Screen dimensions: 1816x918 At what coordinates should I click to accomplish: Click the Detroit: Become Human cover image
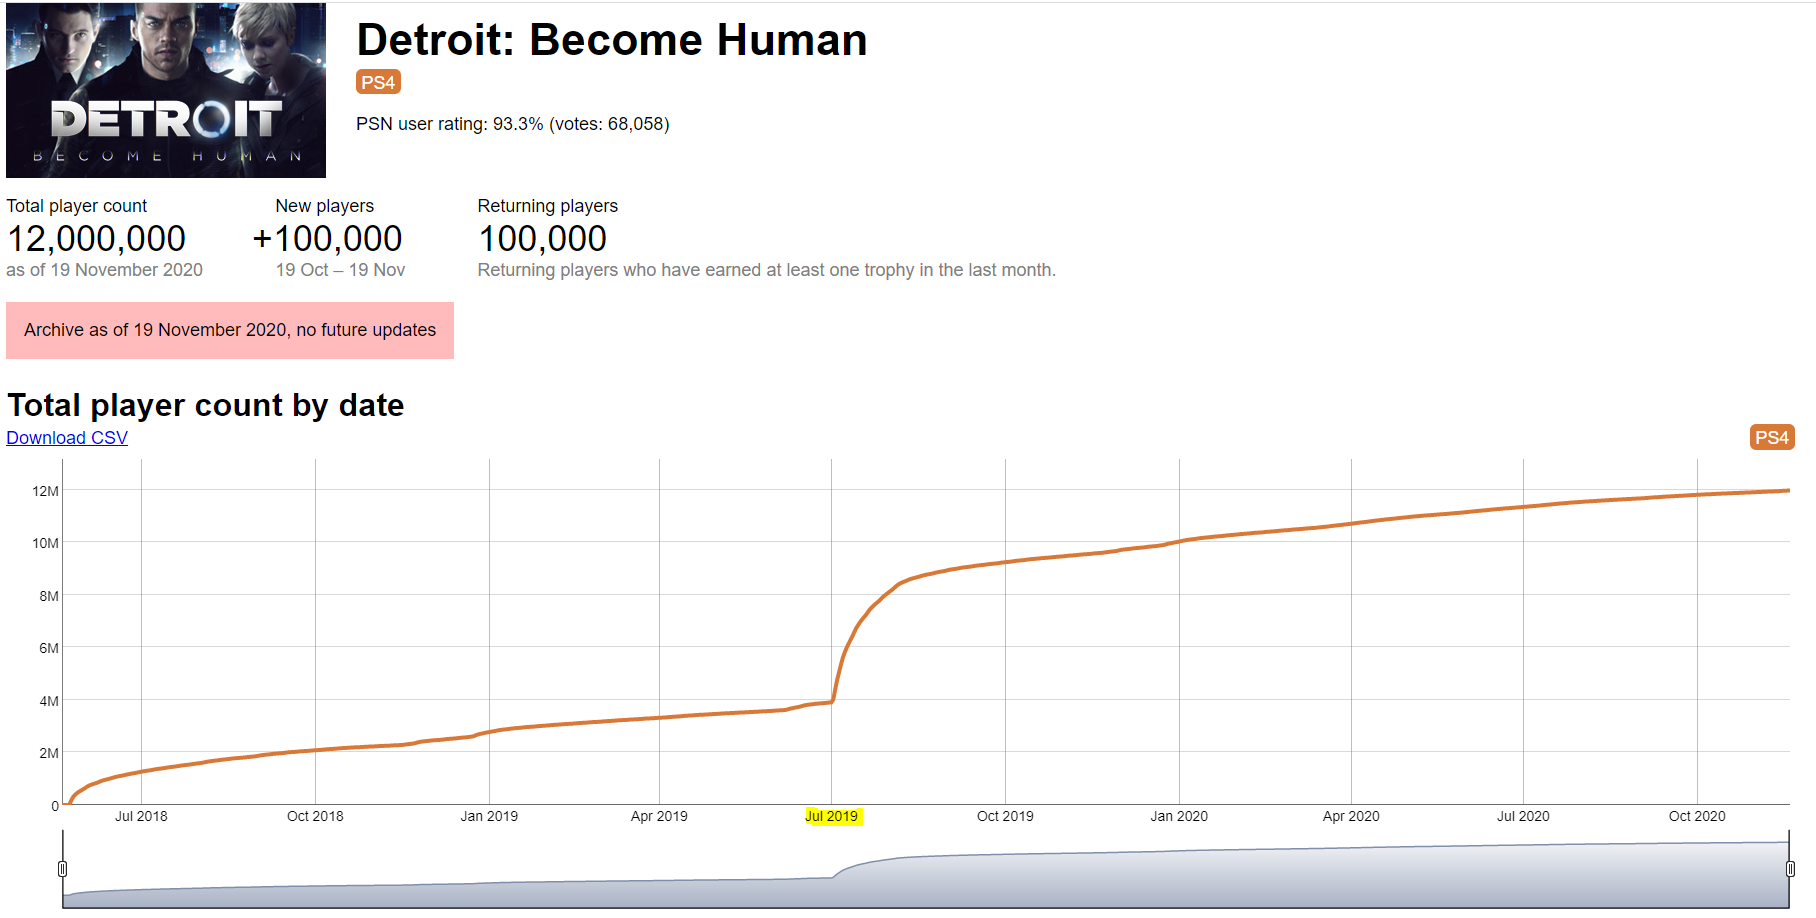(166, 90)
